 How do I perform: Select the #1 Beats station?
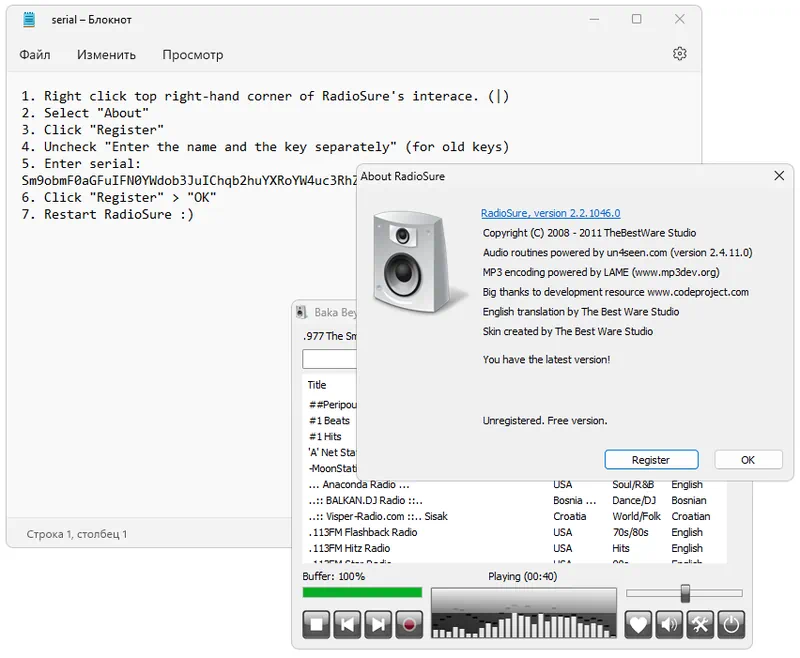tap(329, 421)
